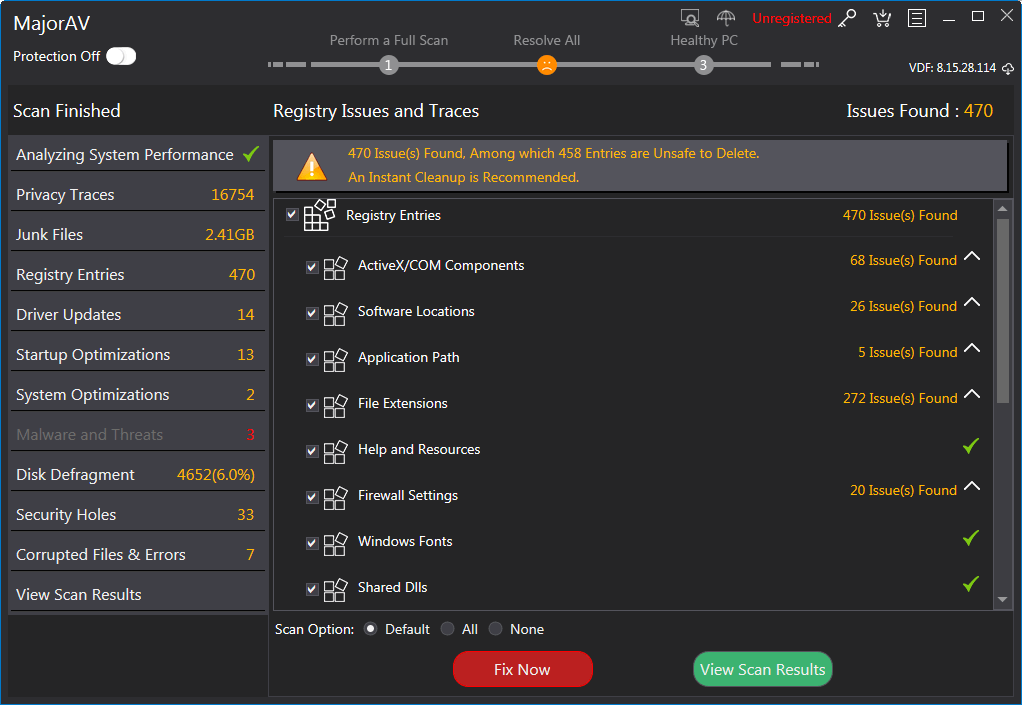This screenshot has width=1022, height=705.
Task: Click the "470 Issue(s) Found" Registry Entries text
Action: (900, 215)
